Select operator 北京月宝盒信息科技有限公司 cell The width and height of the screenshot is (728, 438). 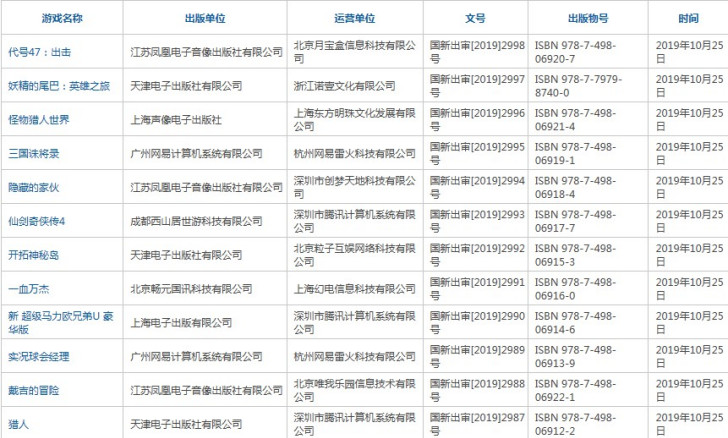(x=355, y=52)
